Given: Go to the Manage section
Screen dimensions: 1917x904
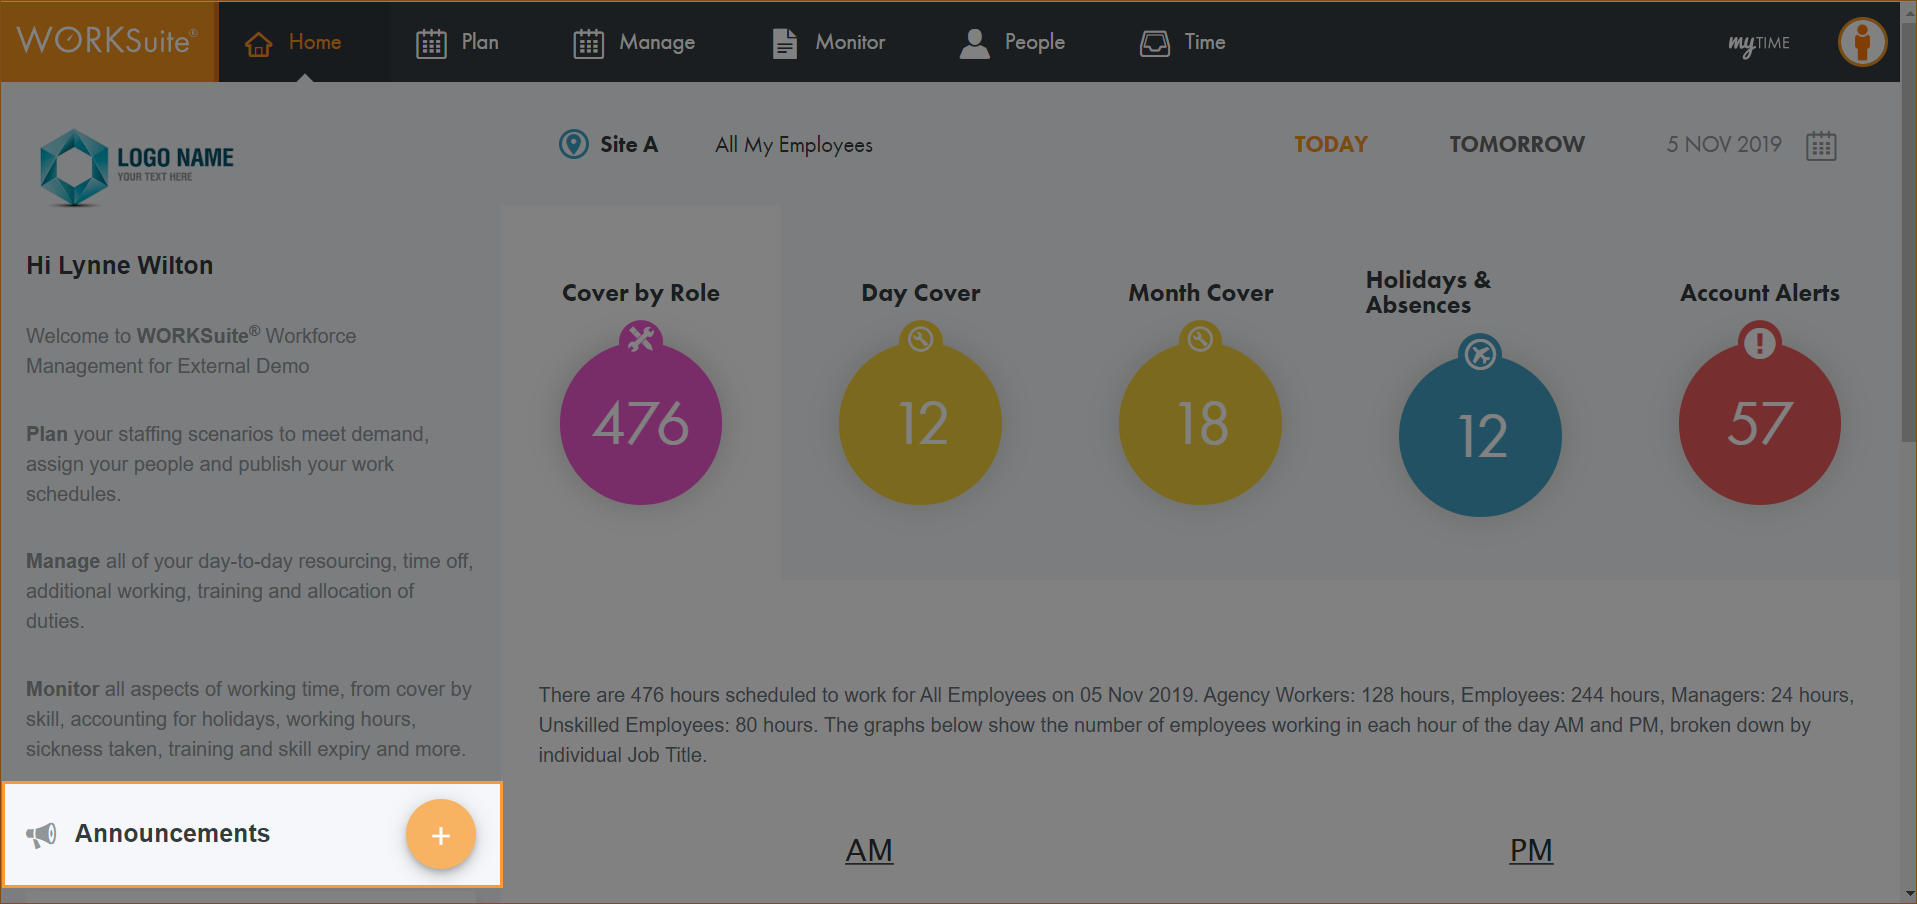Looking at the screenshot, I should (634, 42).
